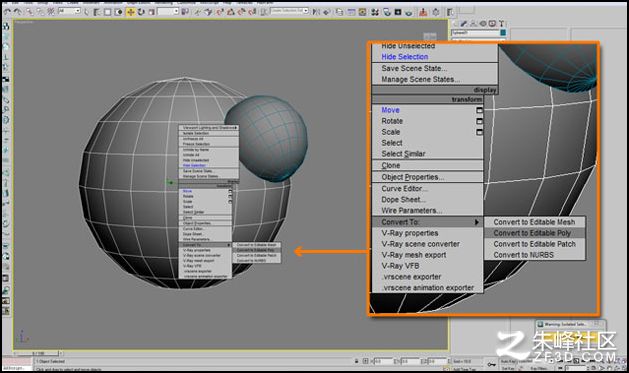Switch to the Motion command panel tab

(483, 24)
